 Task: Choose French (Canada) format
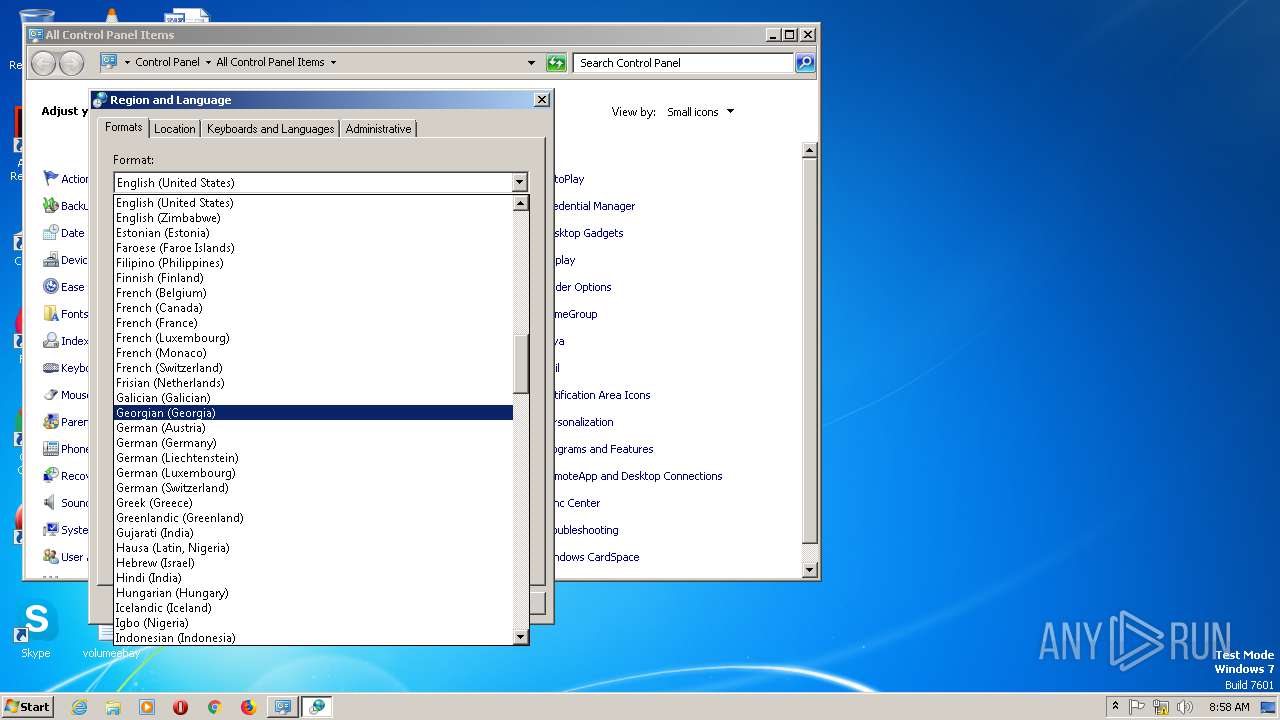pyautogui.click(x=313, y=308)
